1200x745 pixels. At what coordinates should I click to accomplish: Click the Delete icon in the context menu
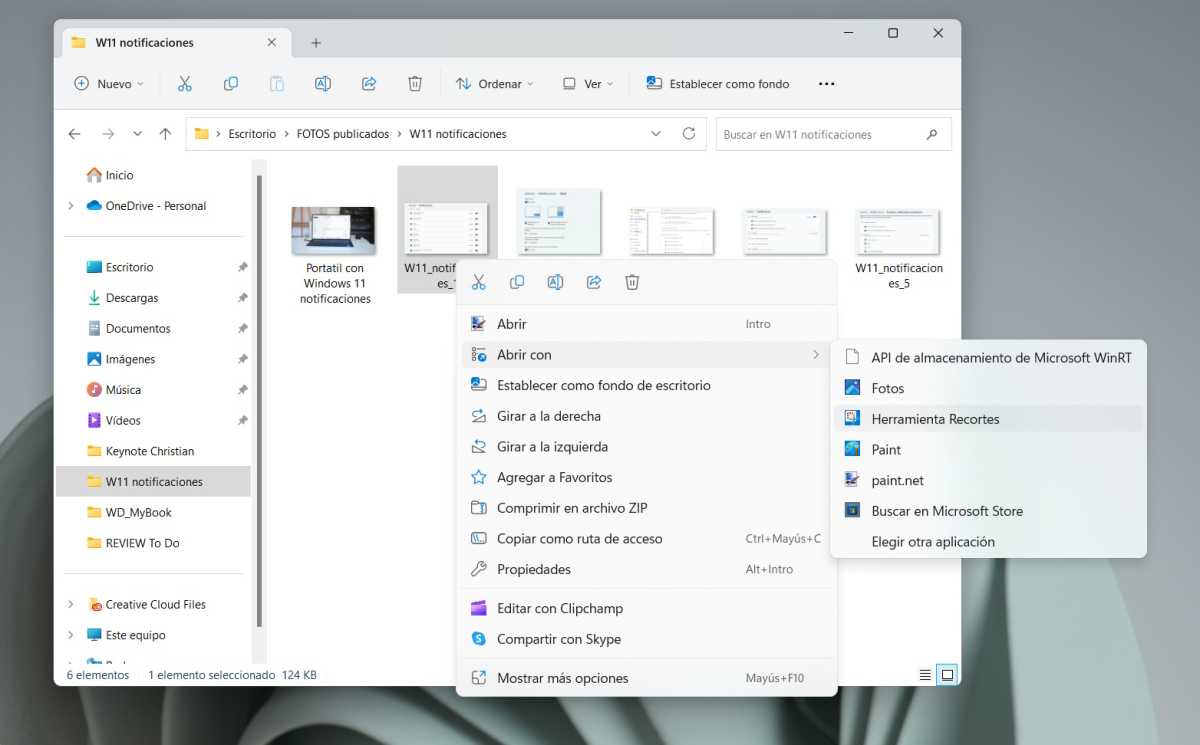point(632,283)
